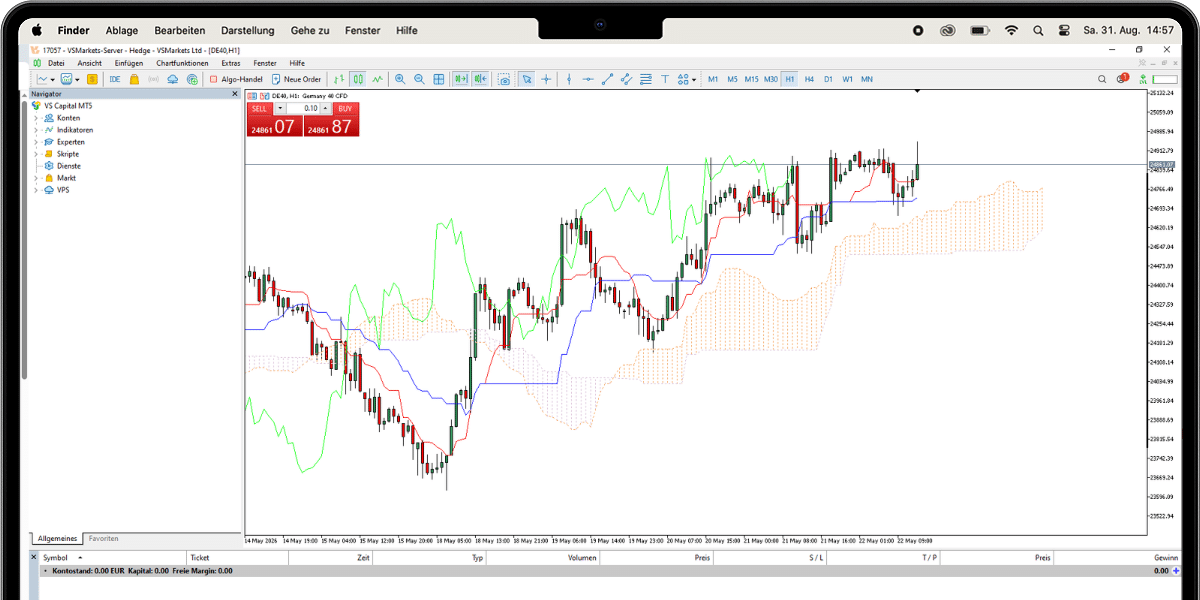Expand the Skripte tree node
The height and width of the screenshot is (600, 1200).
coord(36,154)
